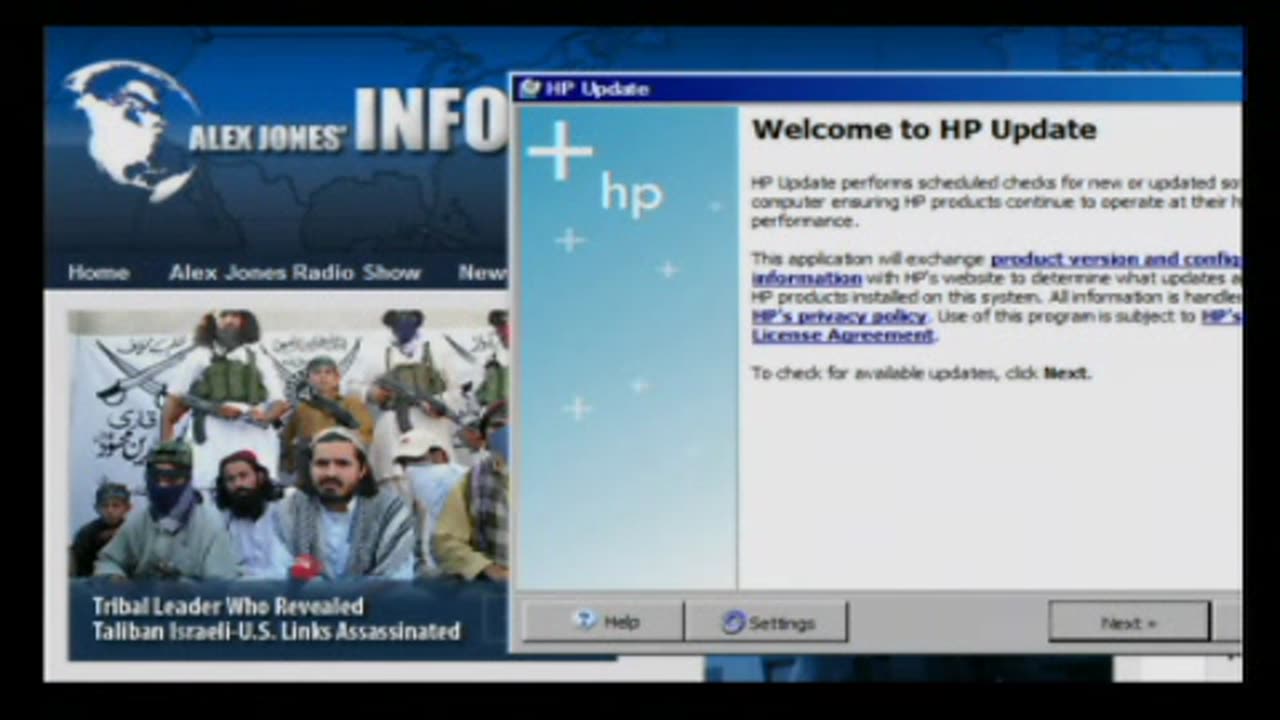The height and width of the screenshot is (720, 1280).
Task: Open the product version and configuration link
Action: point(1115,259)
